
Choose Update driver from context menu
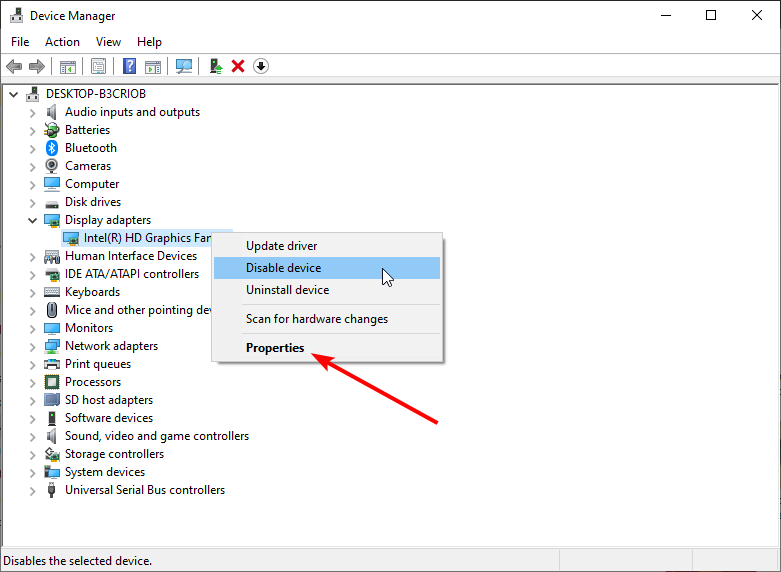327,246
